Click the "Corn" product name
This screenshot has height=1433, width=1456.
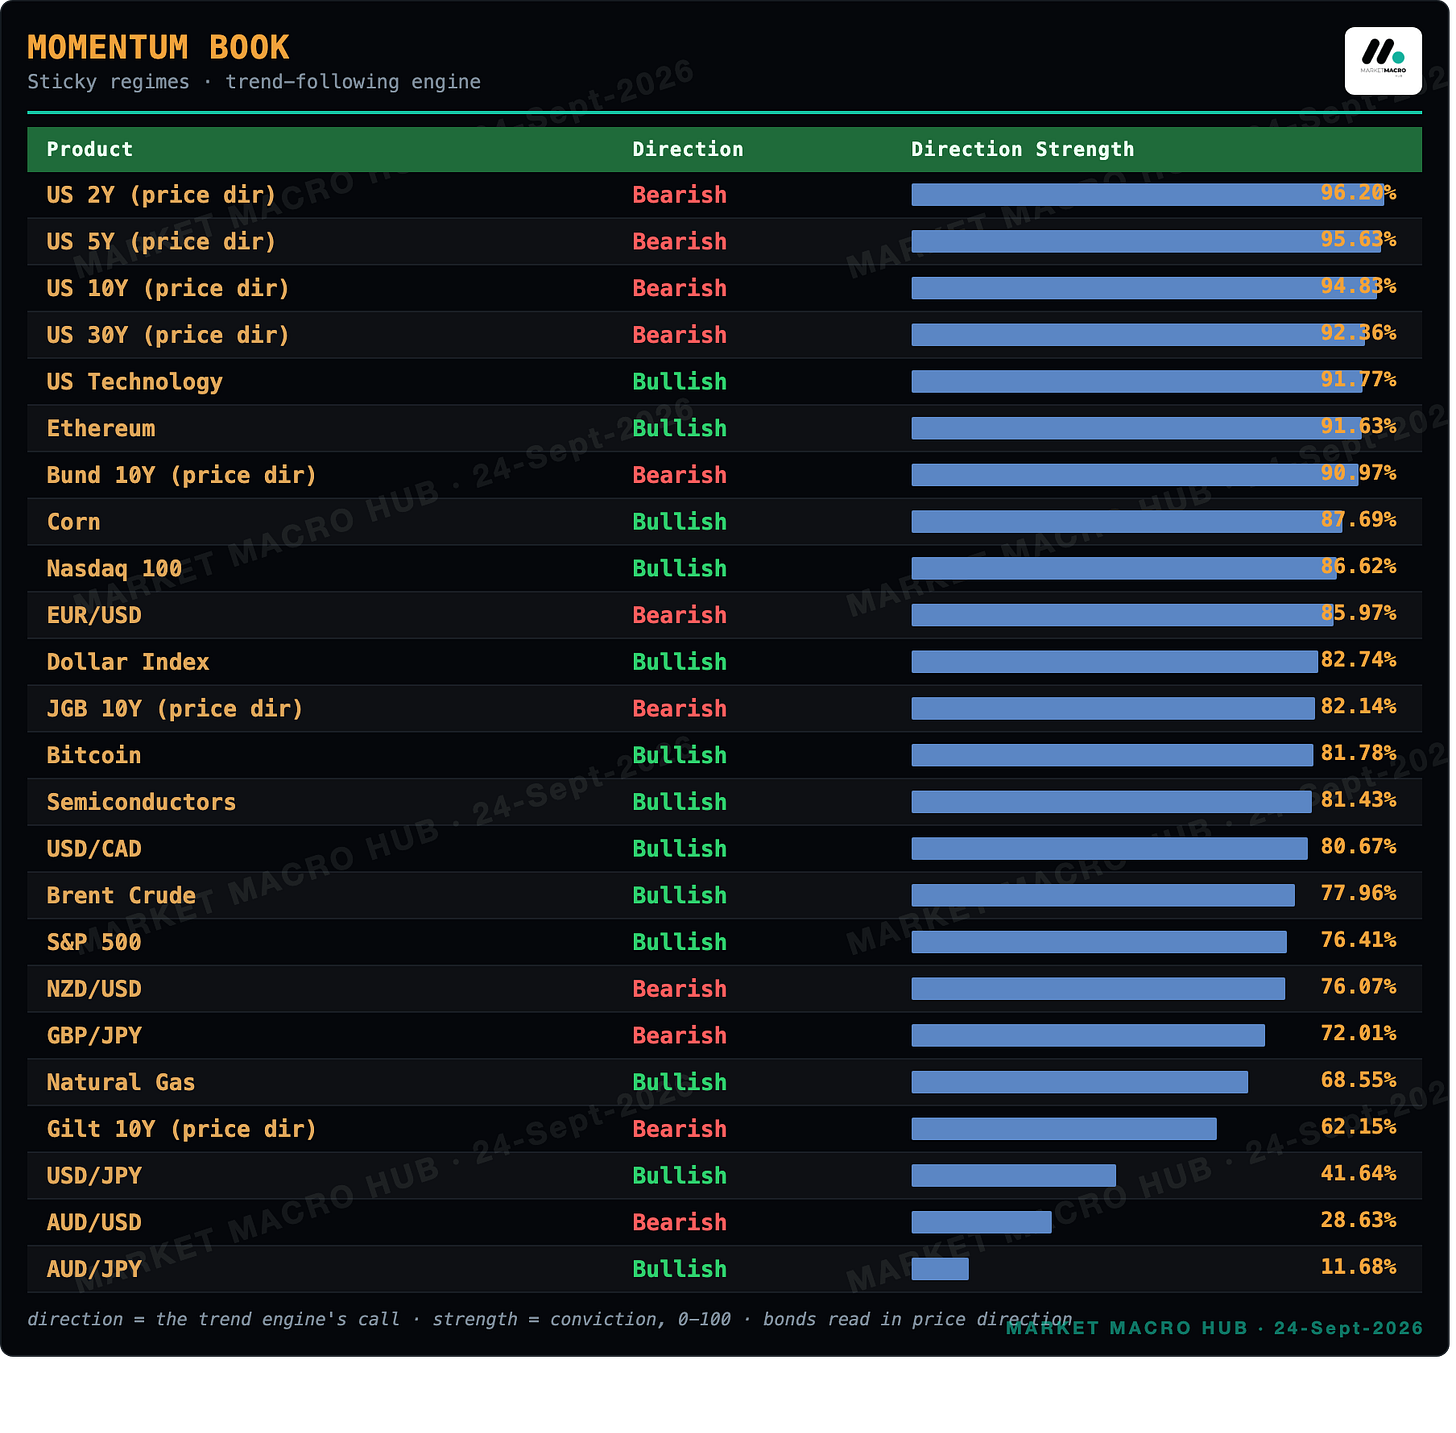74,522
